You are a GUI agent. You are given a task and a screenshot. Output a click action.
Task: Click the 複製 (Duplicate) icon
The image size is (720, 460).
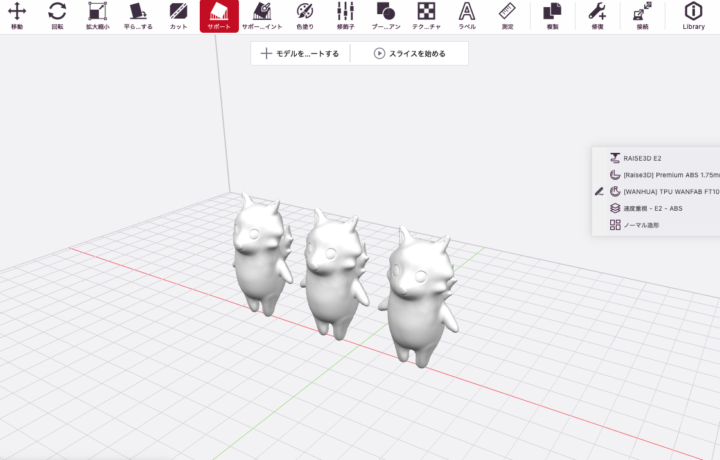(x=552, y=16)
